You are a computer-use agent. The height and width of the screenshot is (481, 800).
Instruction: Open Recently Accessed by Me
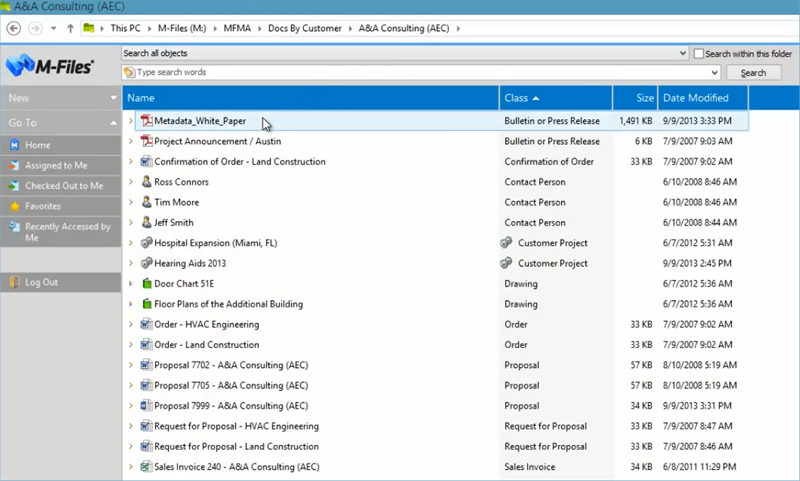61,232
